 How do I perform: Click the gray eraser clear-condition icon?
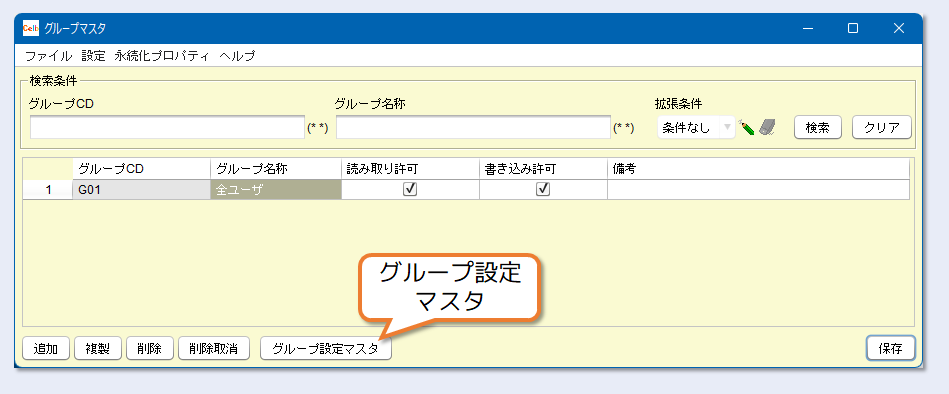pyautogui.click(x=767, y=128)
